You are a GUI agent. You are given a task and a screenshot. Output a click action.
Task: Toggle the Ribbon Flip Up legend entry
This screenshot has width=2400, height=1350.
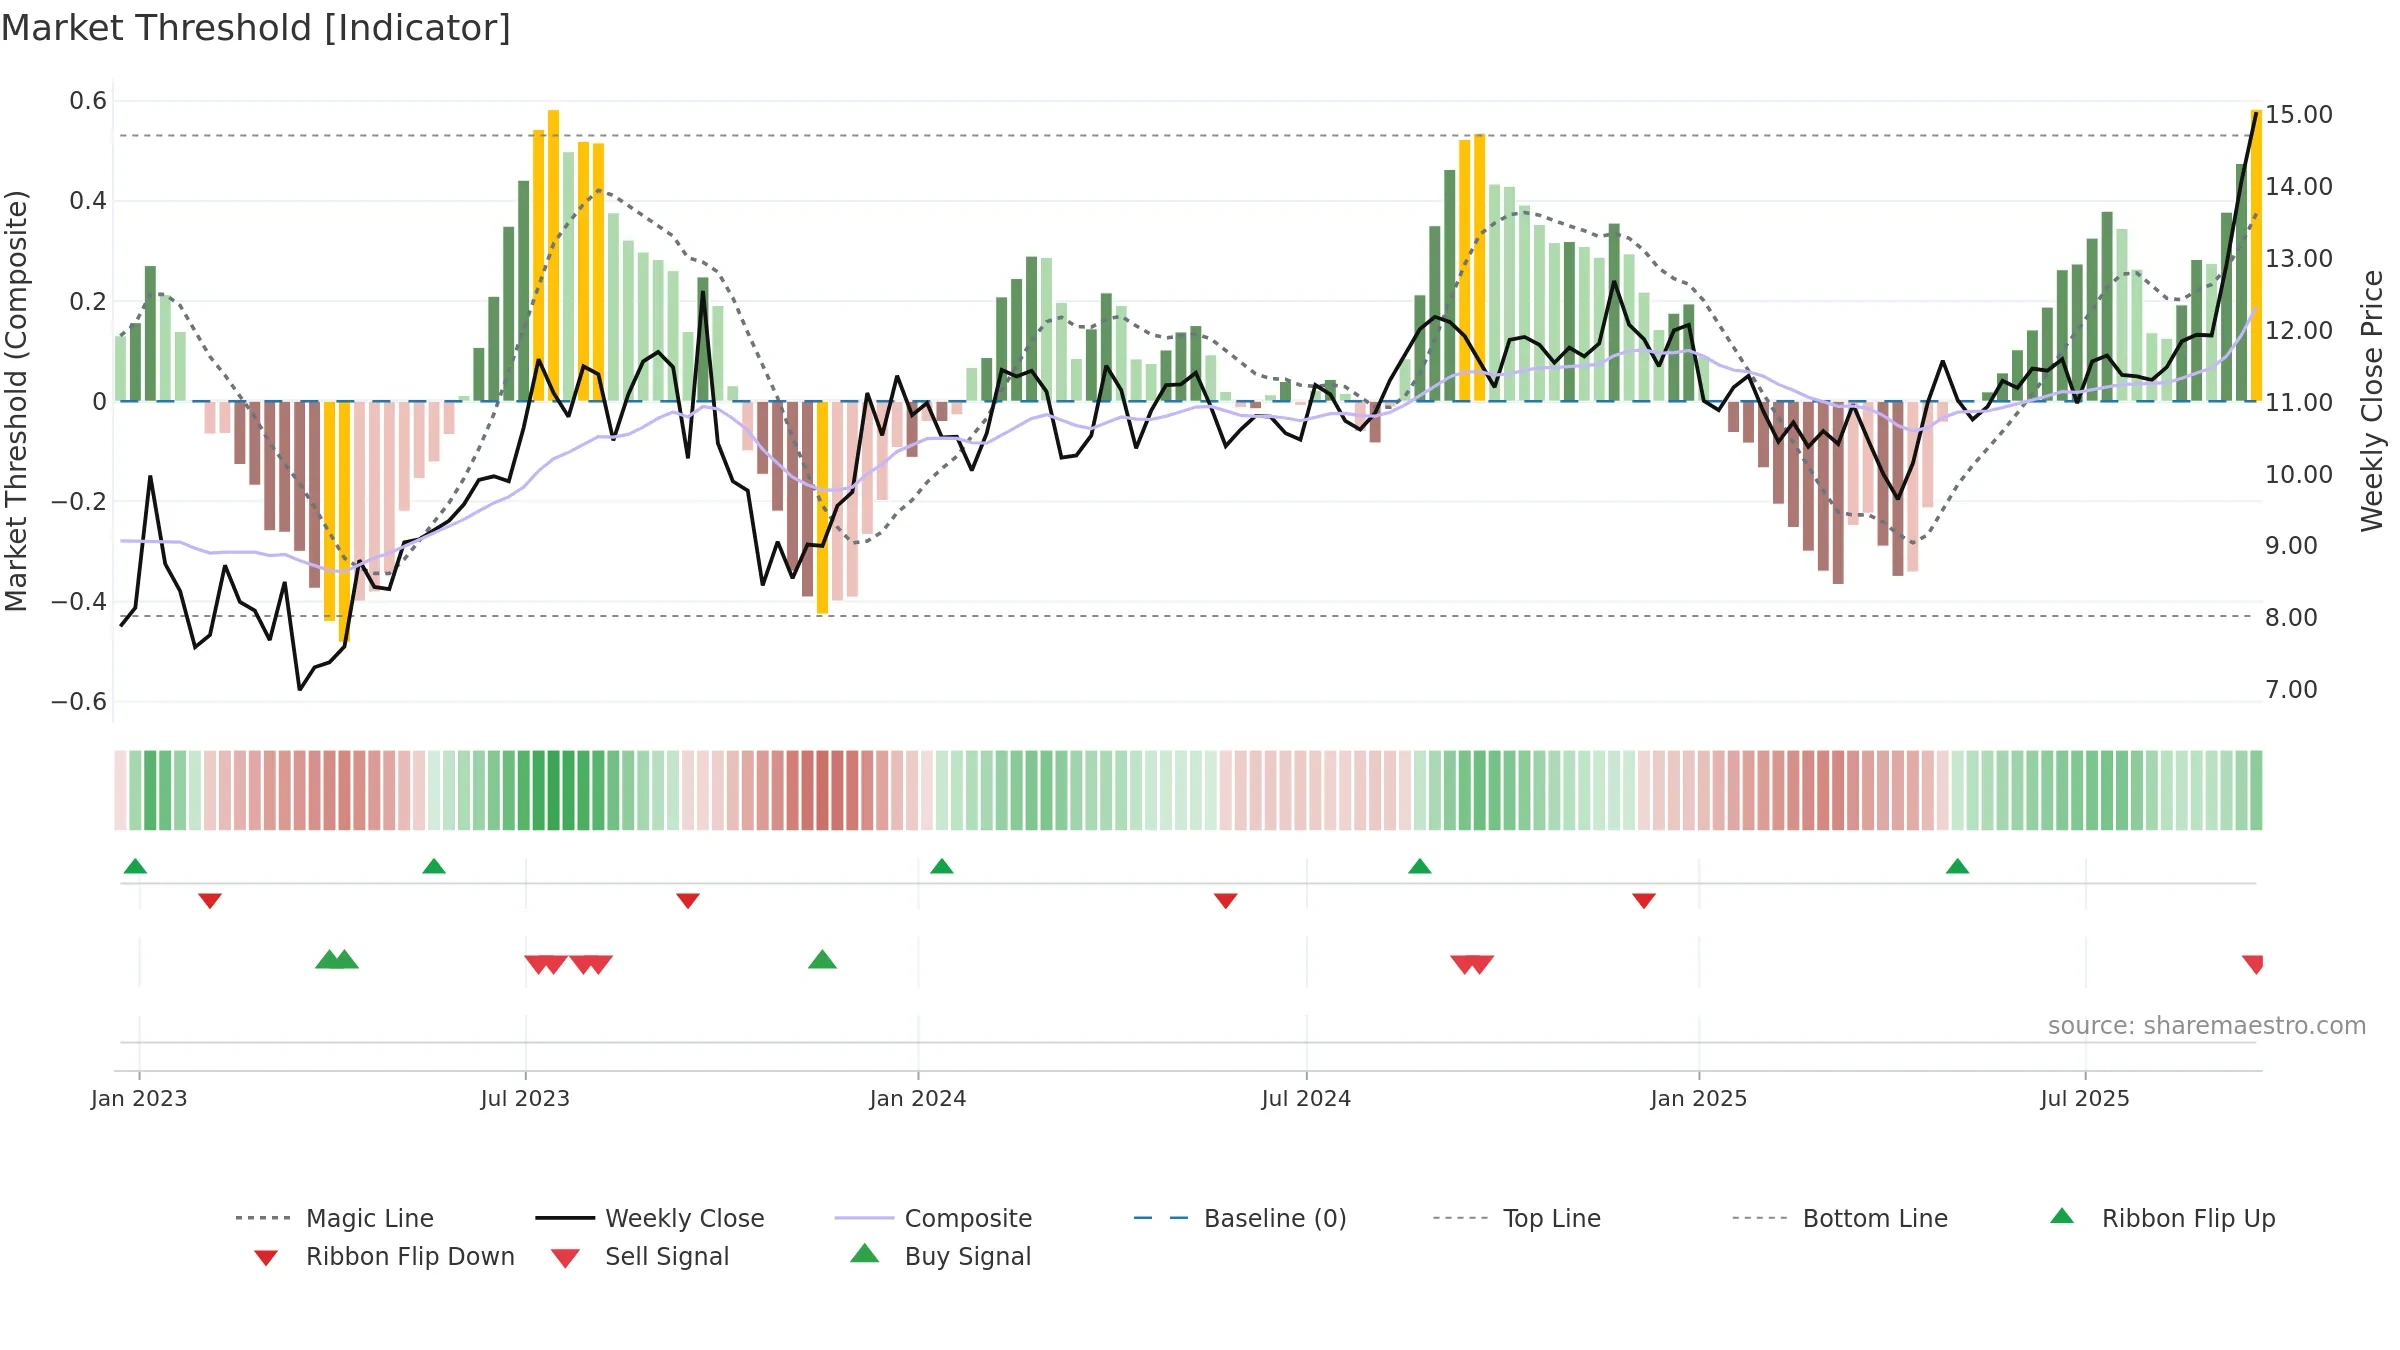coord(2162,1218)
